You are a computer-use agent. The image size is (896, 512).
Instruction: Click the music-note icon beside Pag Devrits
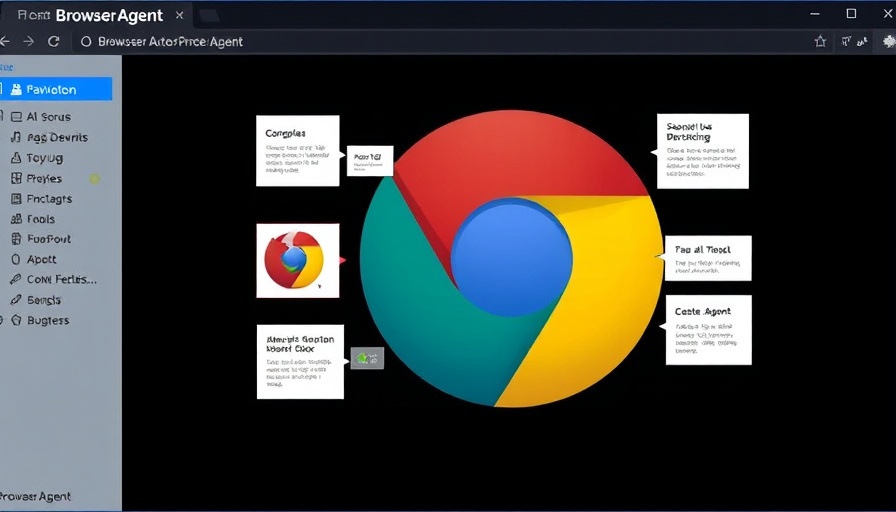[16, 137]
